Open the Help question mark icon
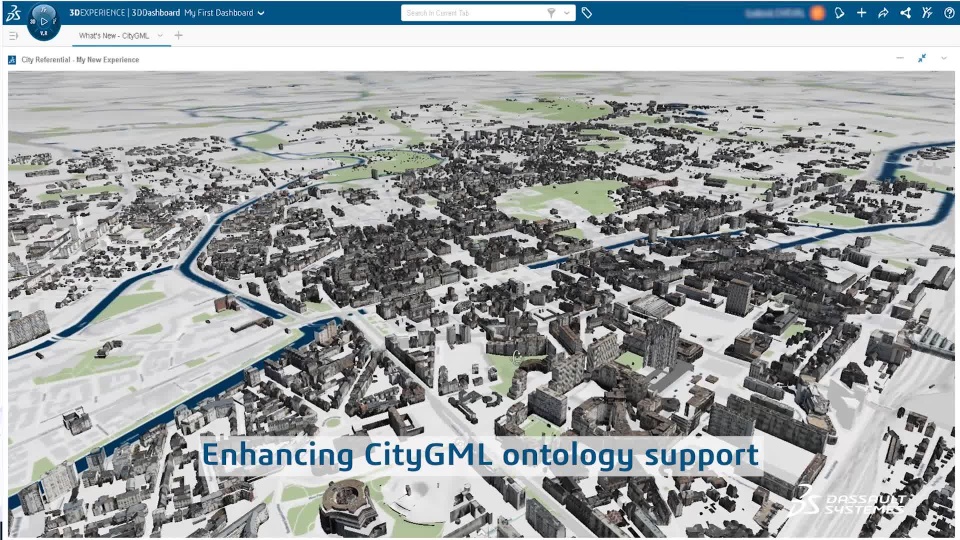 coord(949,13)
